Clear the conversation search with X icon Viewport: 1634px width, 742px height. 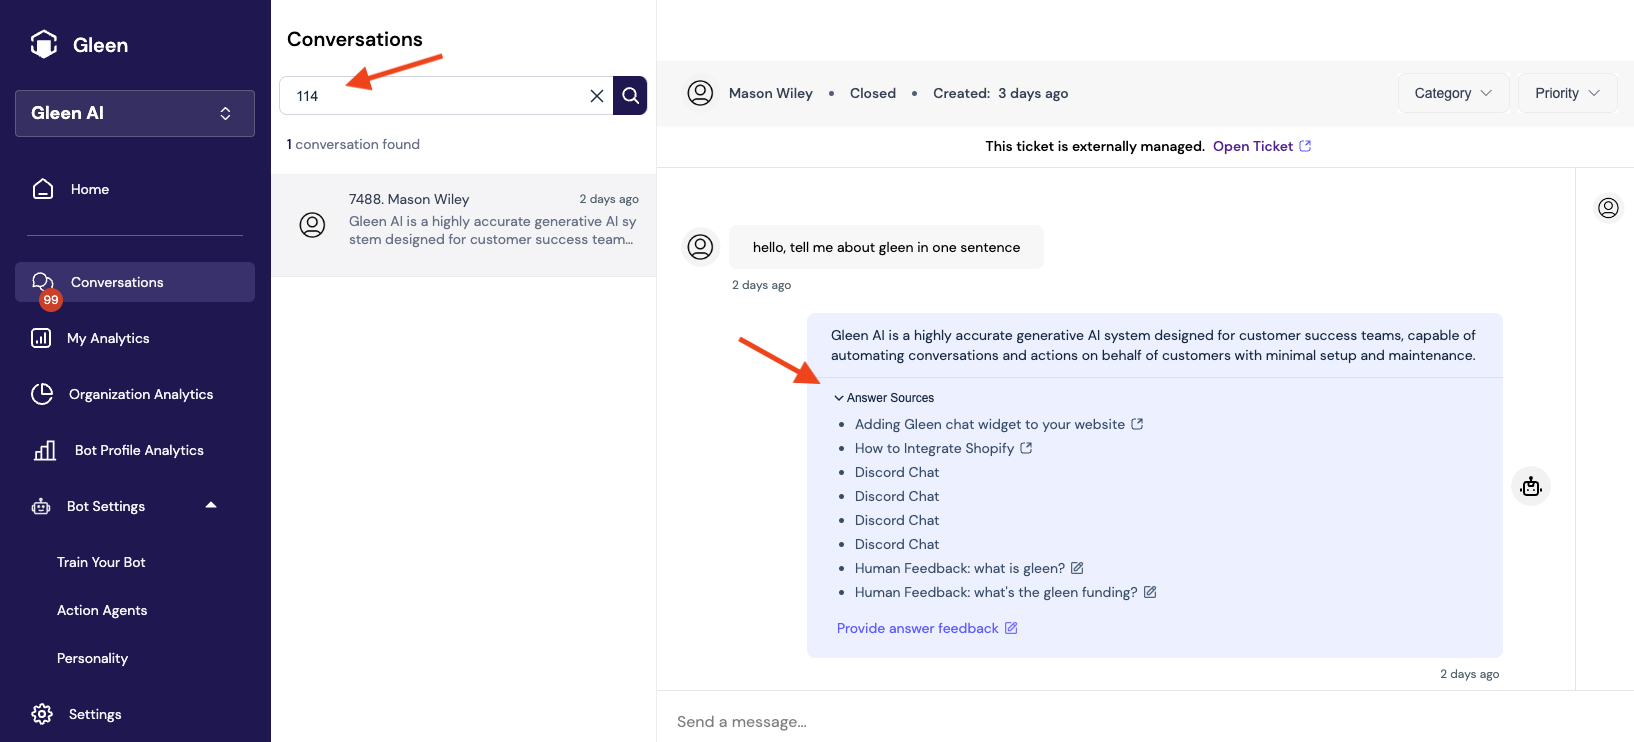tap(597, 96)
